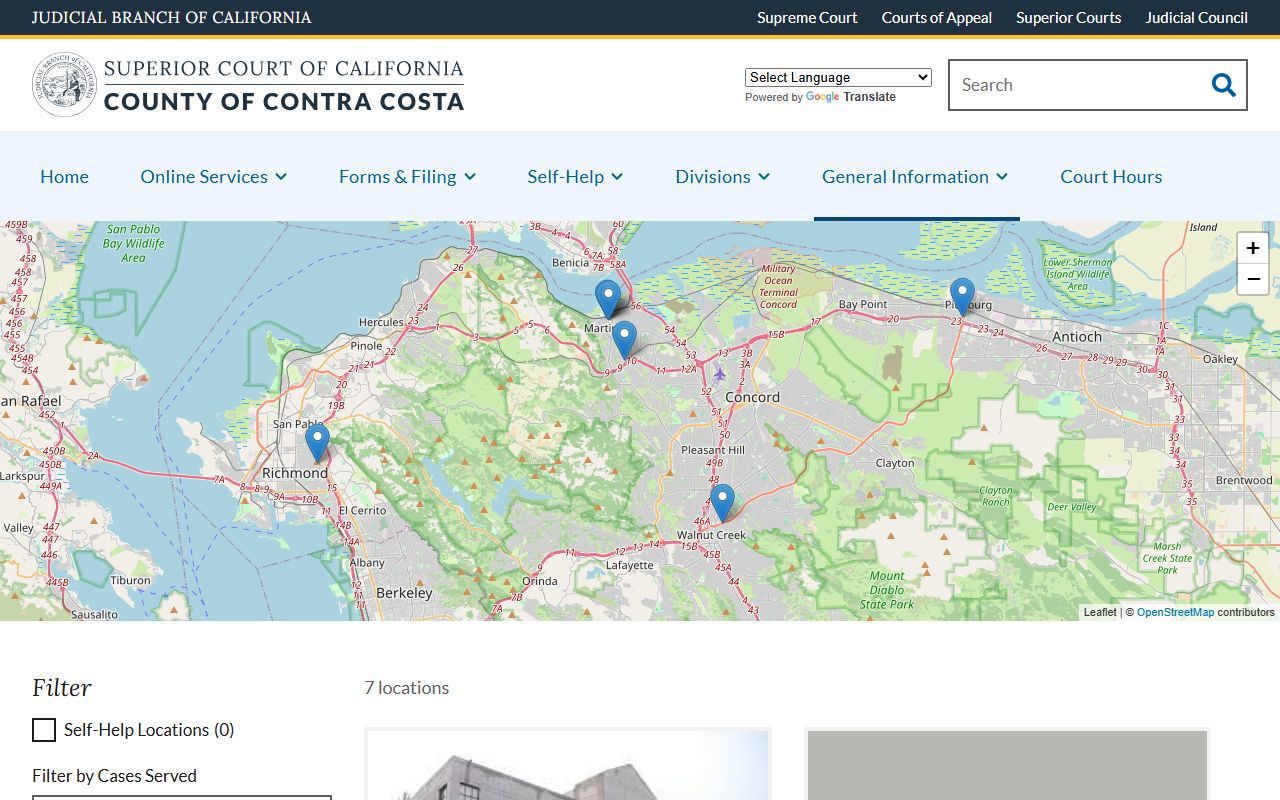Click the Superior Court seal logo
1280x800 pixels.
[64, 85]
